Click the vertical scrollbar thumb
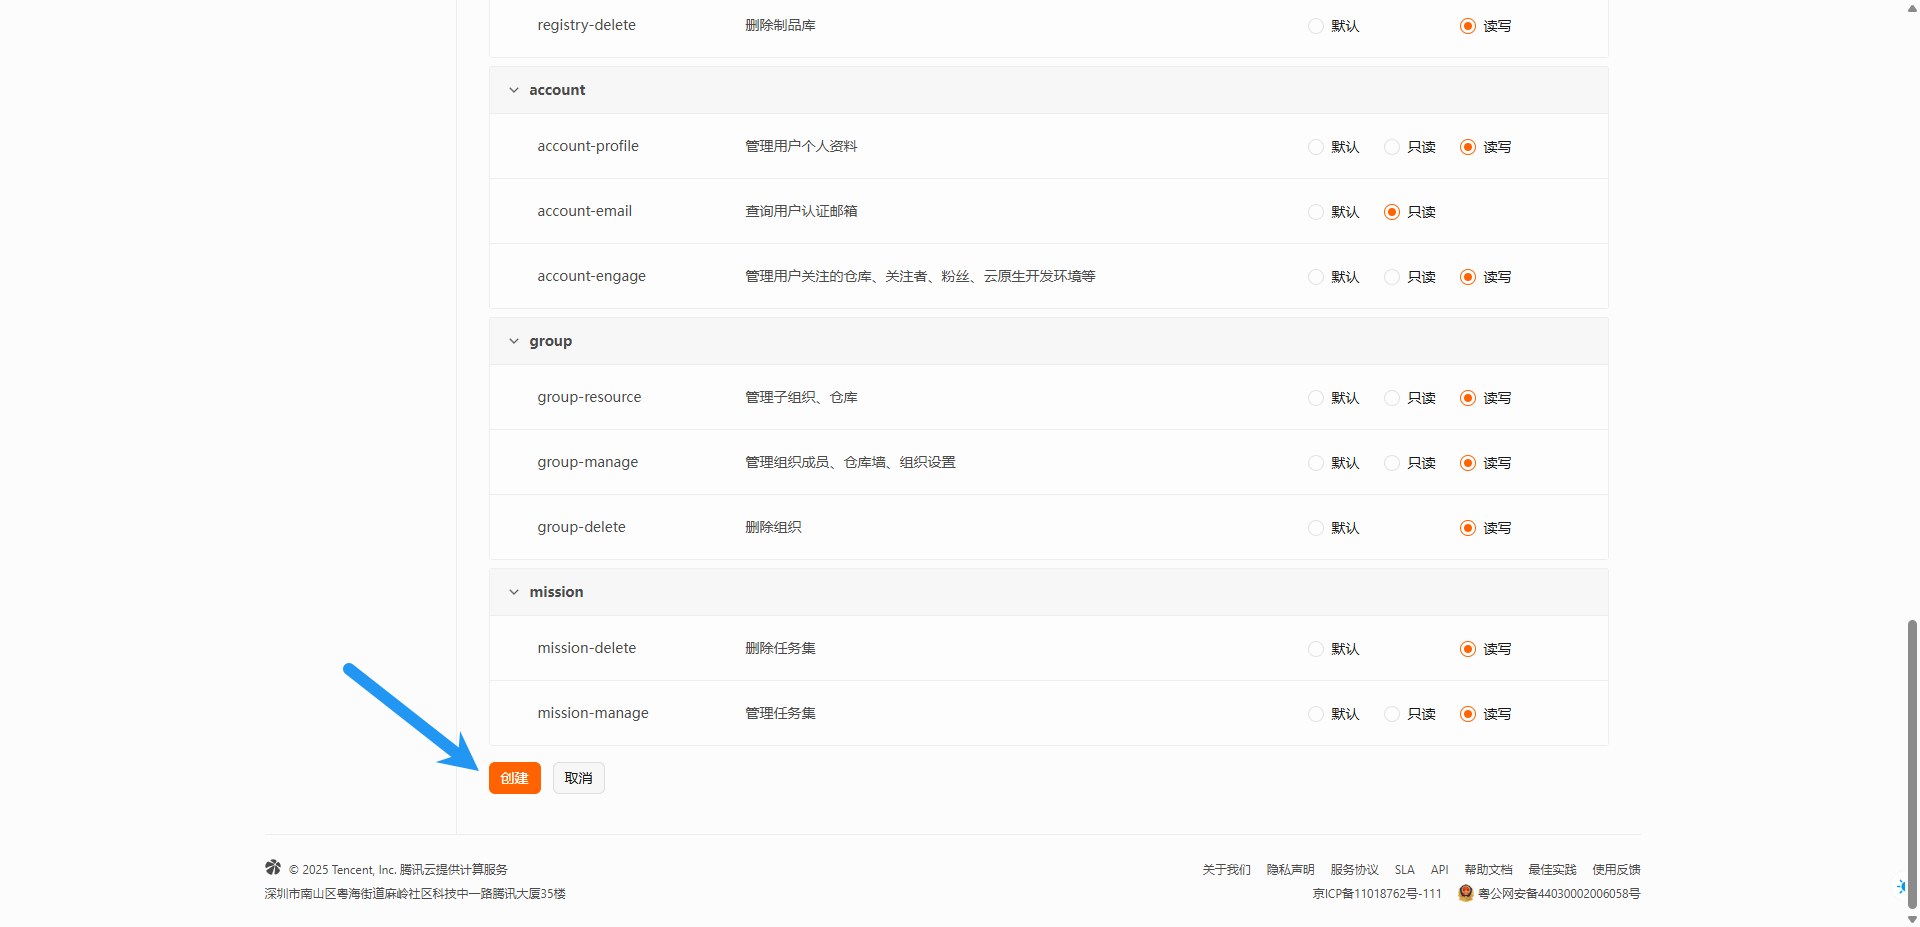This screenshot has height=927, width=1920. [x=1912, y=760]
